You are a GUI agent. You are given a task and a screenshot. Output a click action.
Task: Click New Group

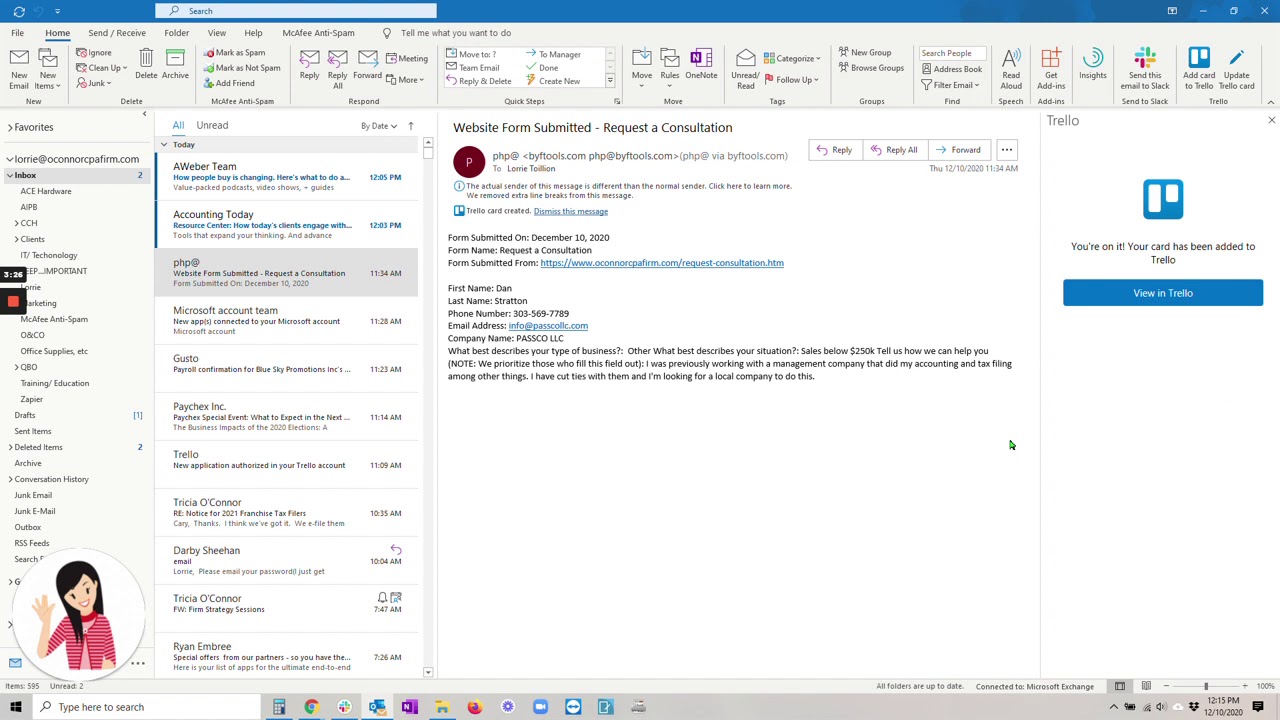coord(865,53)
